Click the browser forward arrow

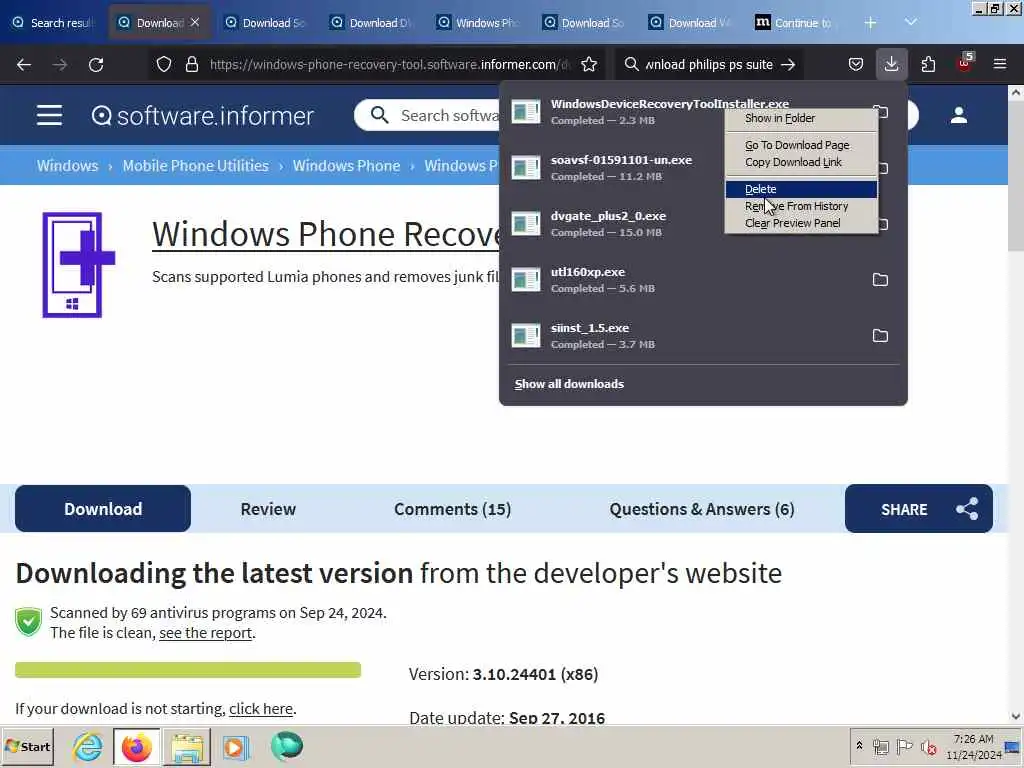pyautogui.click(x=60, y=65)
